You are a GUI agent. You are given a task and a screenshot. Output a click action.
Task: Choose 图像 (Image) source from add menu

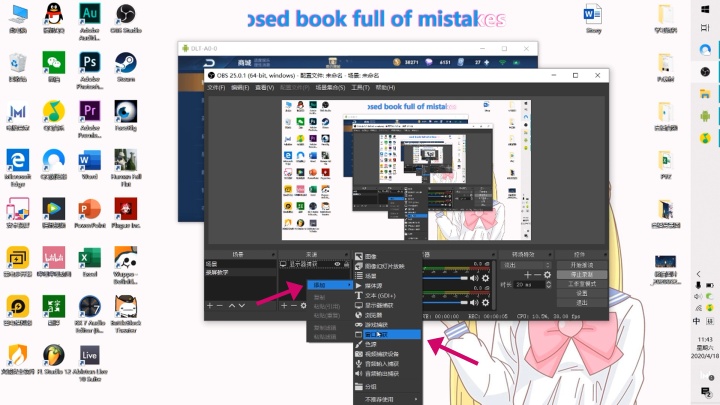pos(387,256)
